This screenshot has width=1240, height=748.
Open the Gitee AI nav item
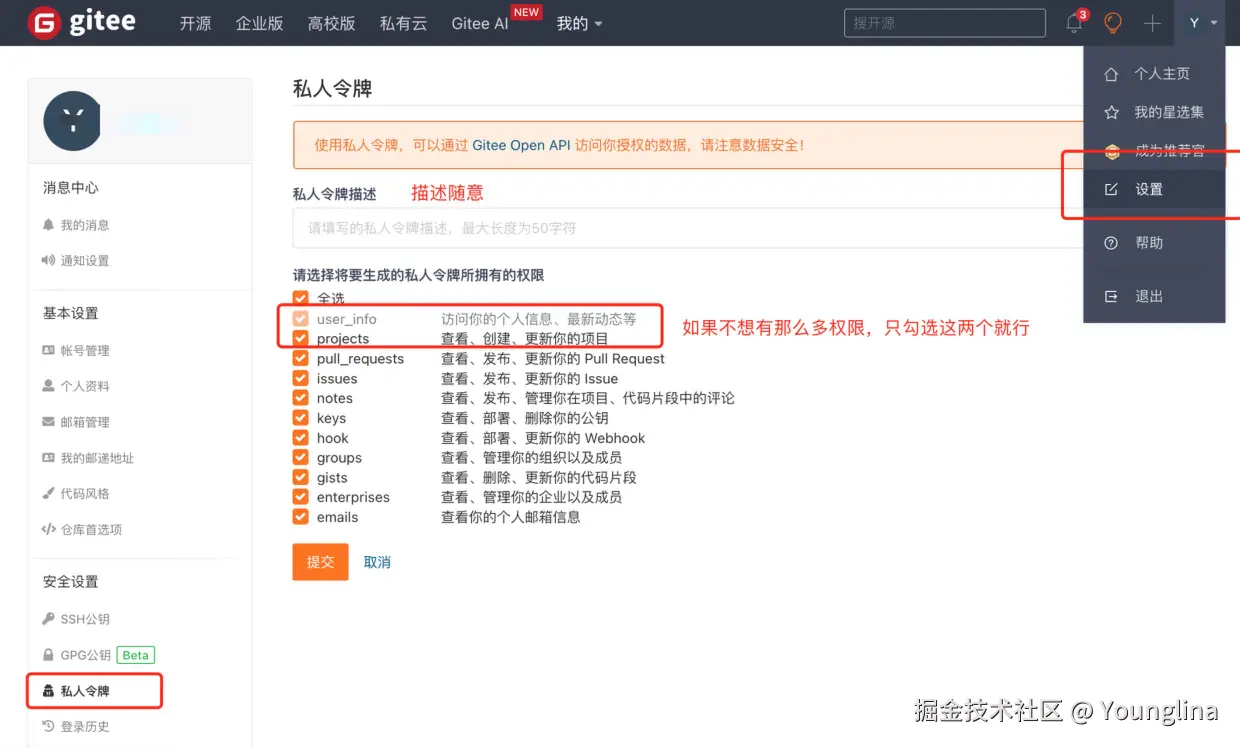(x=480, y=23)
